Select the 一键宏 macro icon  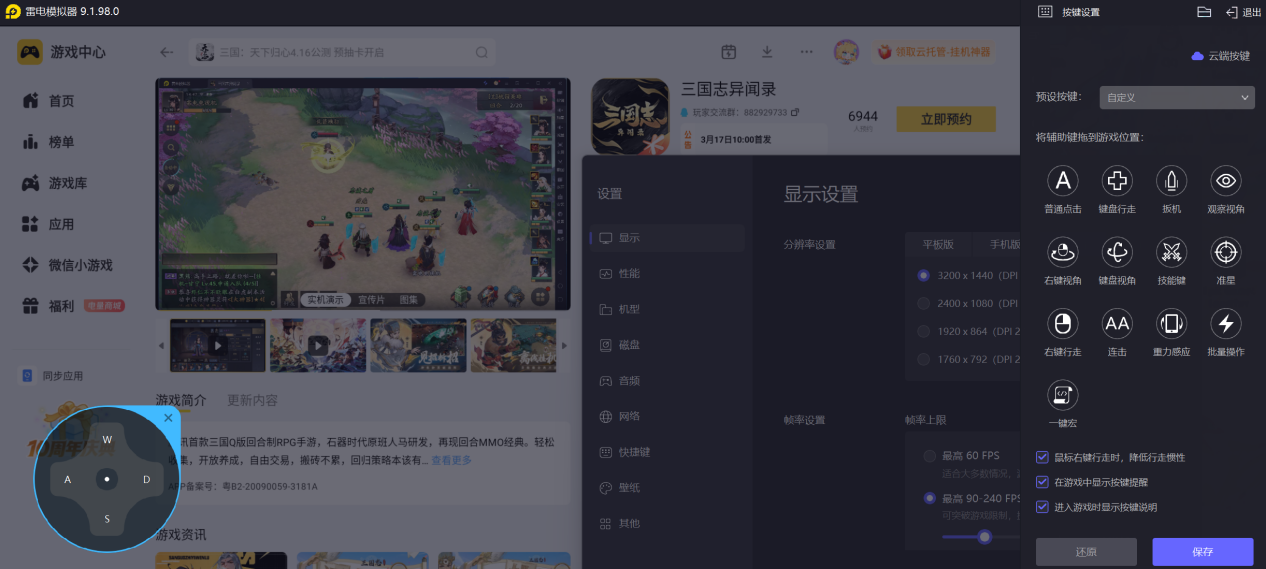[x=1062, y=395]
